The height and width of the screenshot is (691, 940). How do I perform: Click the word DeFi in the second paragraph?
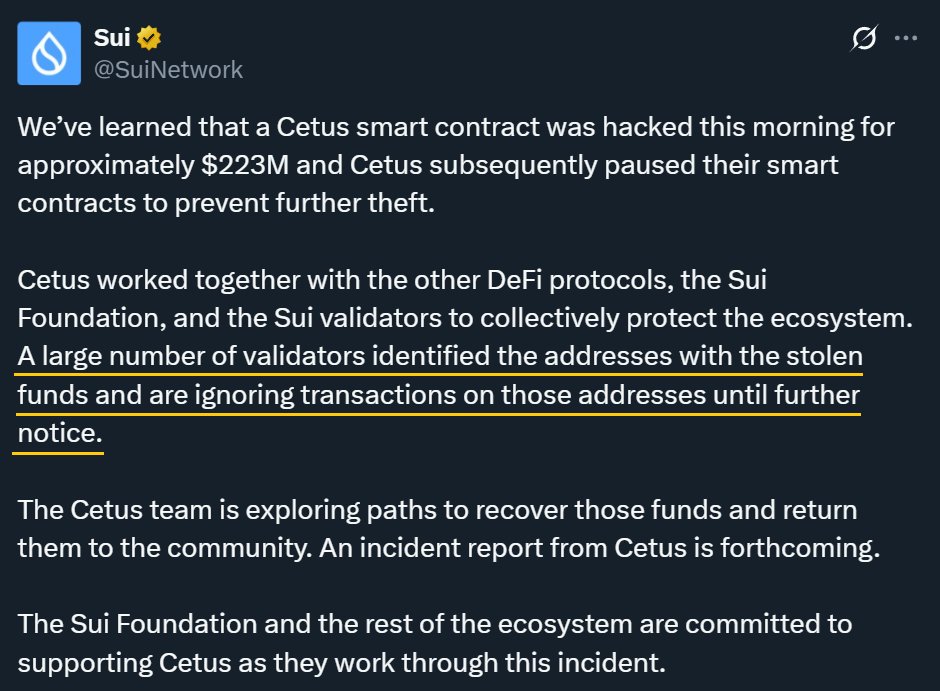click(x=514, y=280)
